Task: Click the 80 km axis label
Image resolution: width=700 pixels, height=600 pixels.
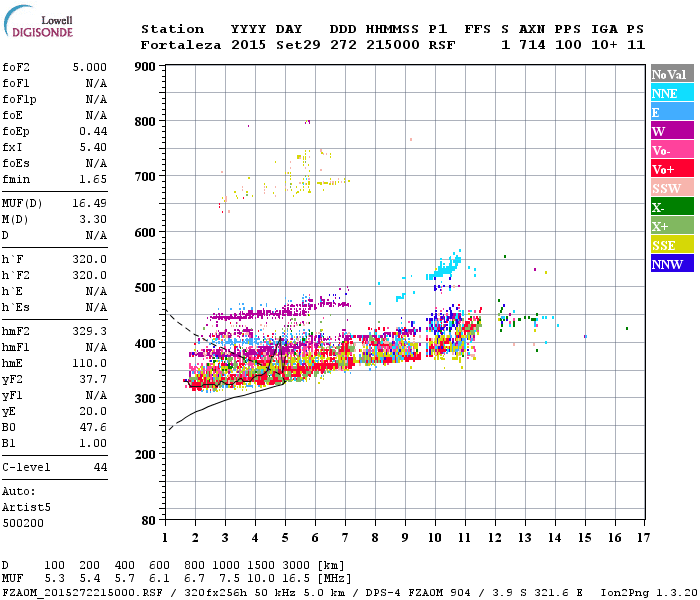Action: [149, 520]
